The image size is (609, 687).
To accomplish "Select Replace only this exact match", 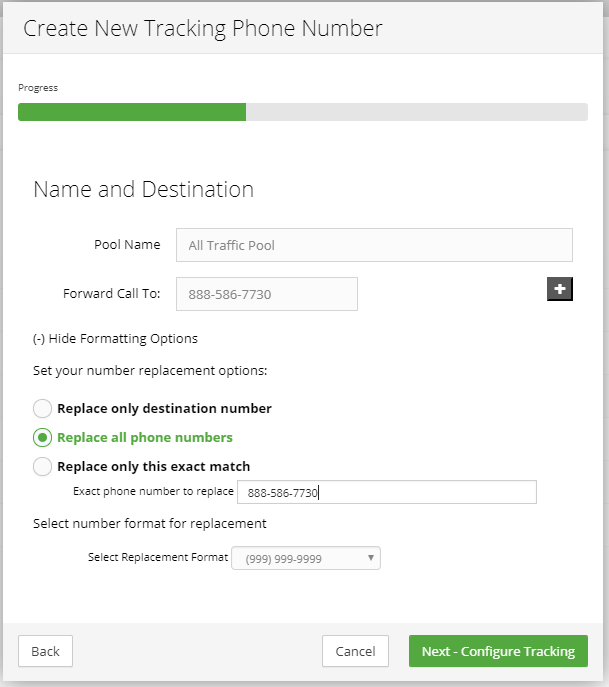I will (42, 466).
